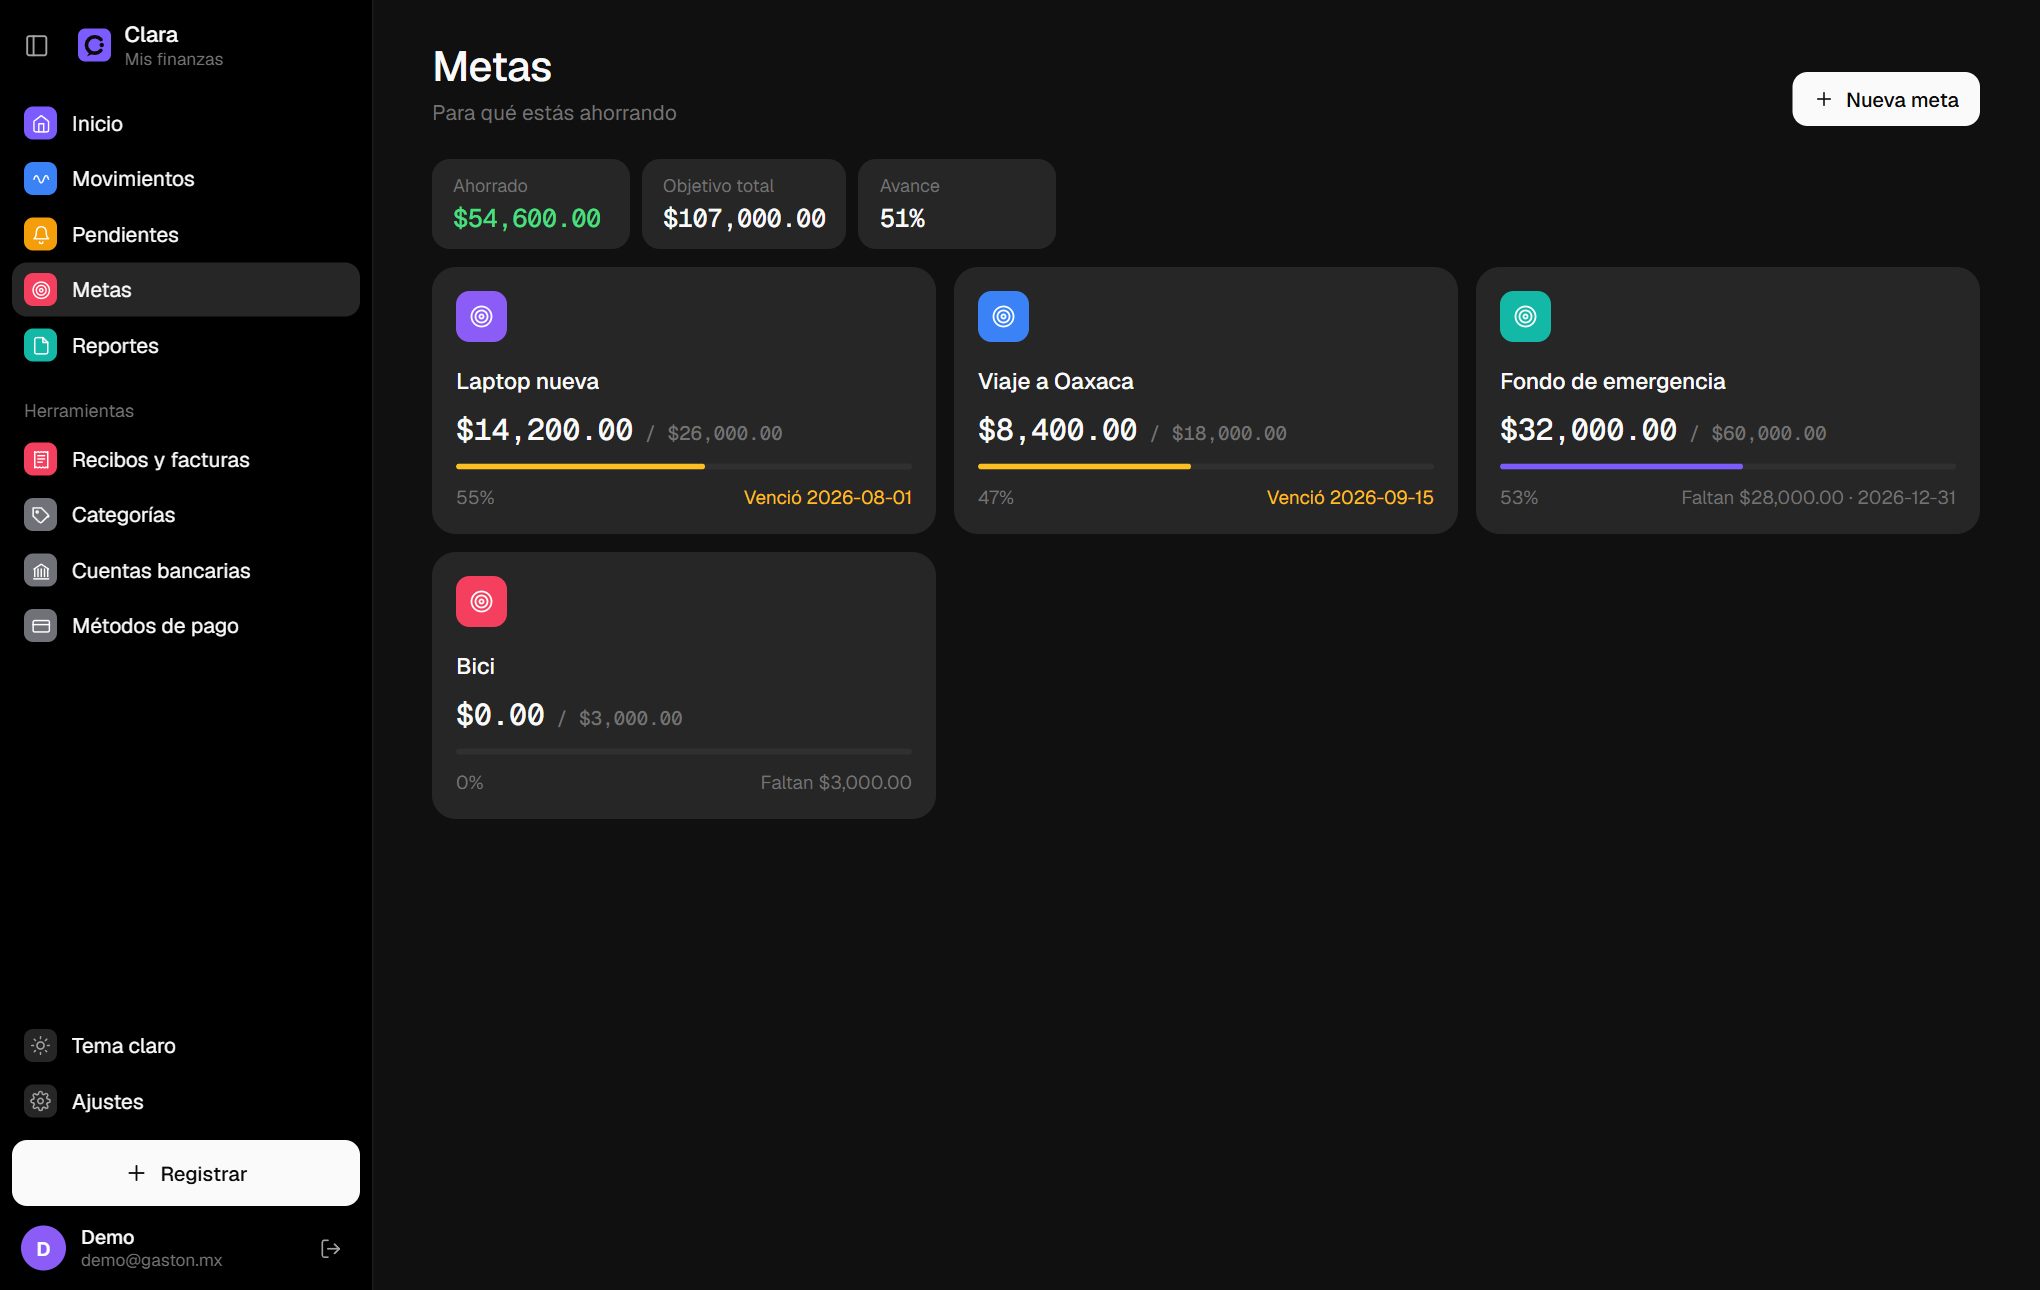Click the Reportes document icon
Viewport: 2040px width, 1290px height.
point(41,346)
